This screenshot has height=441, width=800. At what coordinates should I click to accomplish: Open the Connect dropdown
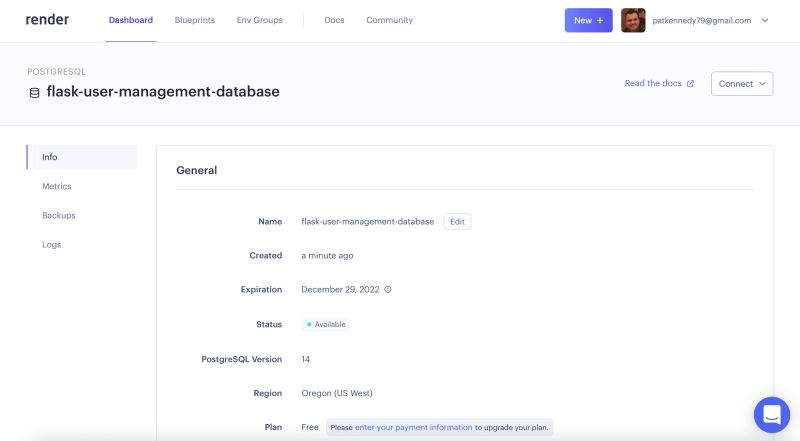(x=742, y=84)
